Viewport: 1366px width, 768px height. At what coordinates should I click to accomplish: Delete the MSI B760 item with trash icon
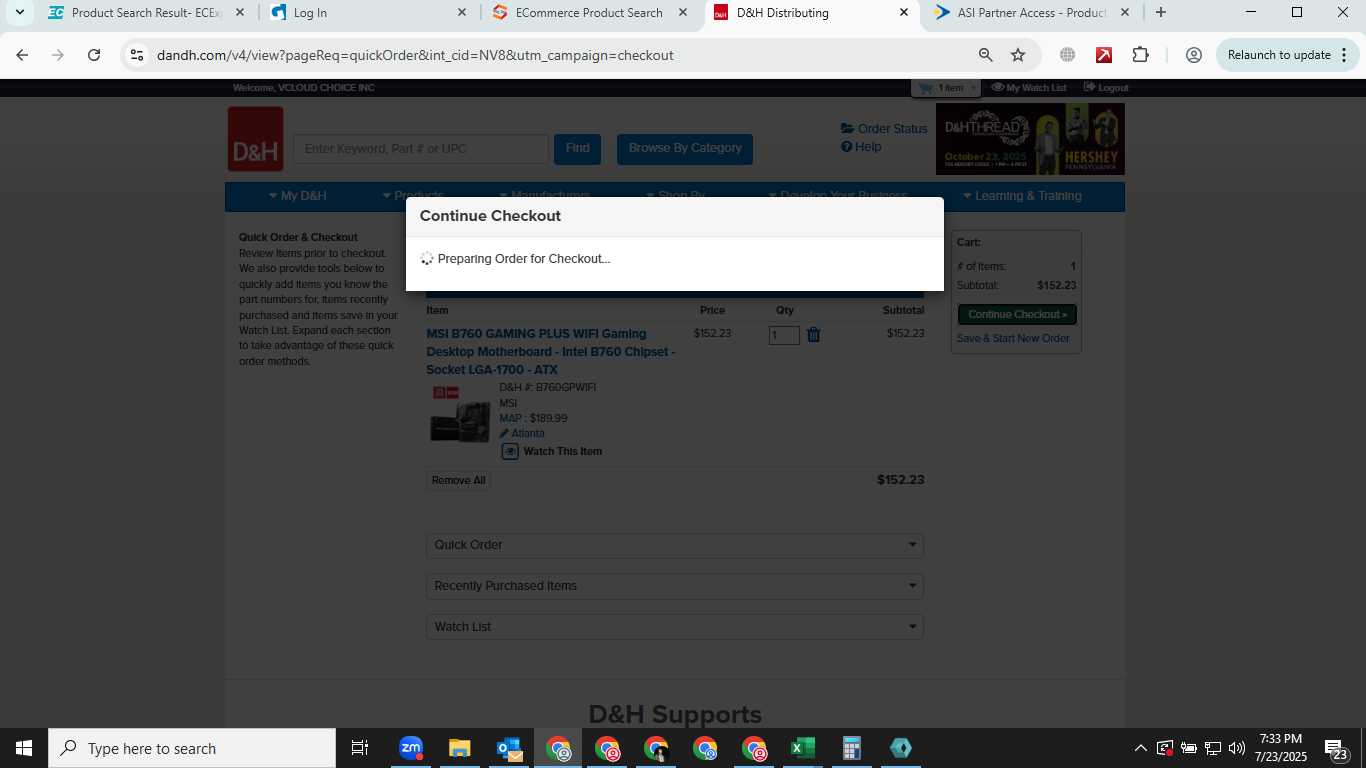coord(814,335)
